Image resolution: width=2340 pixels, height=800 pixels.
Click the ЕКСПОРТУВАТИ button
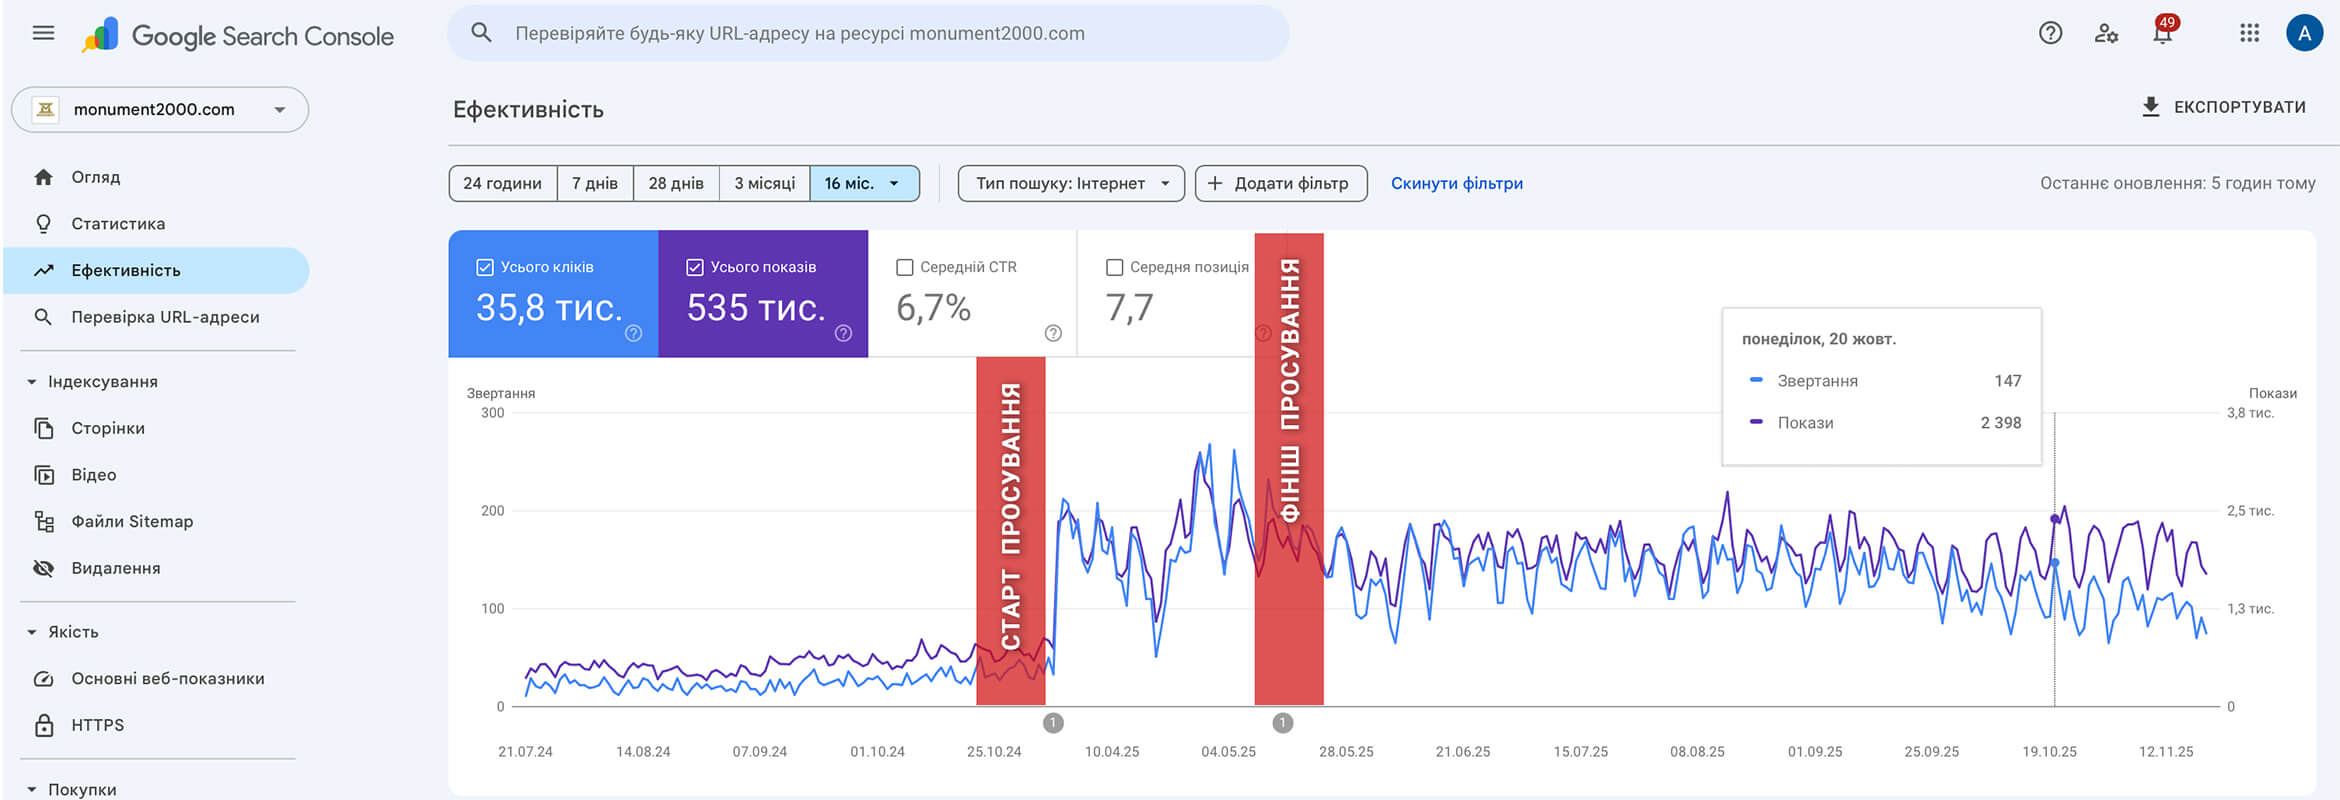point(2223,107)
